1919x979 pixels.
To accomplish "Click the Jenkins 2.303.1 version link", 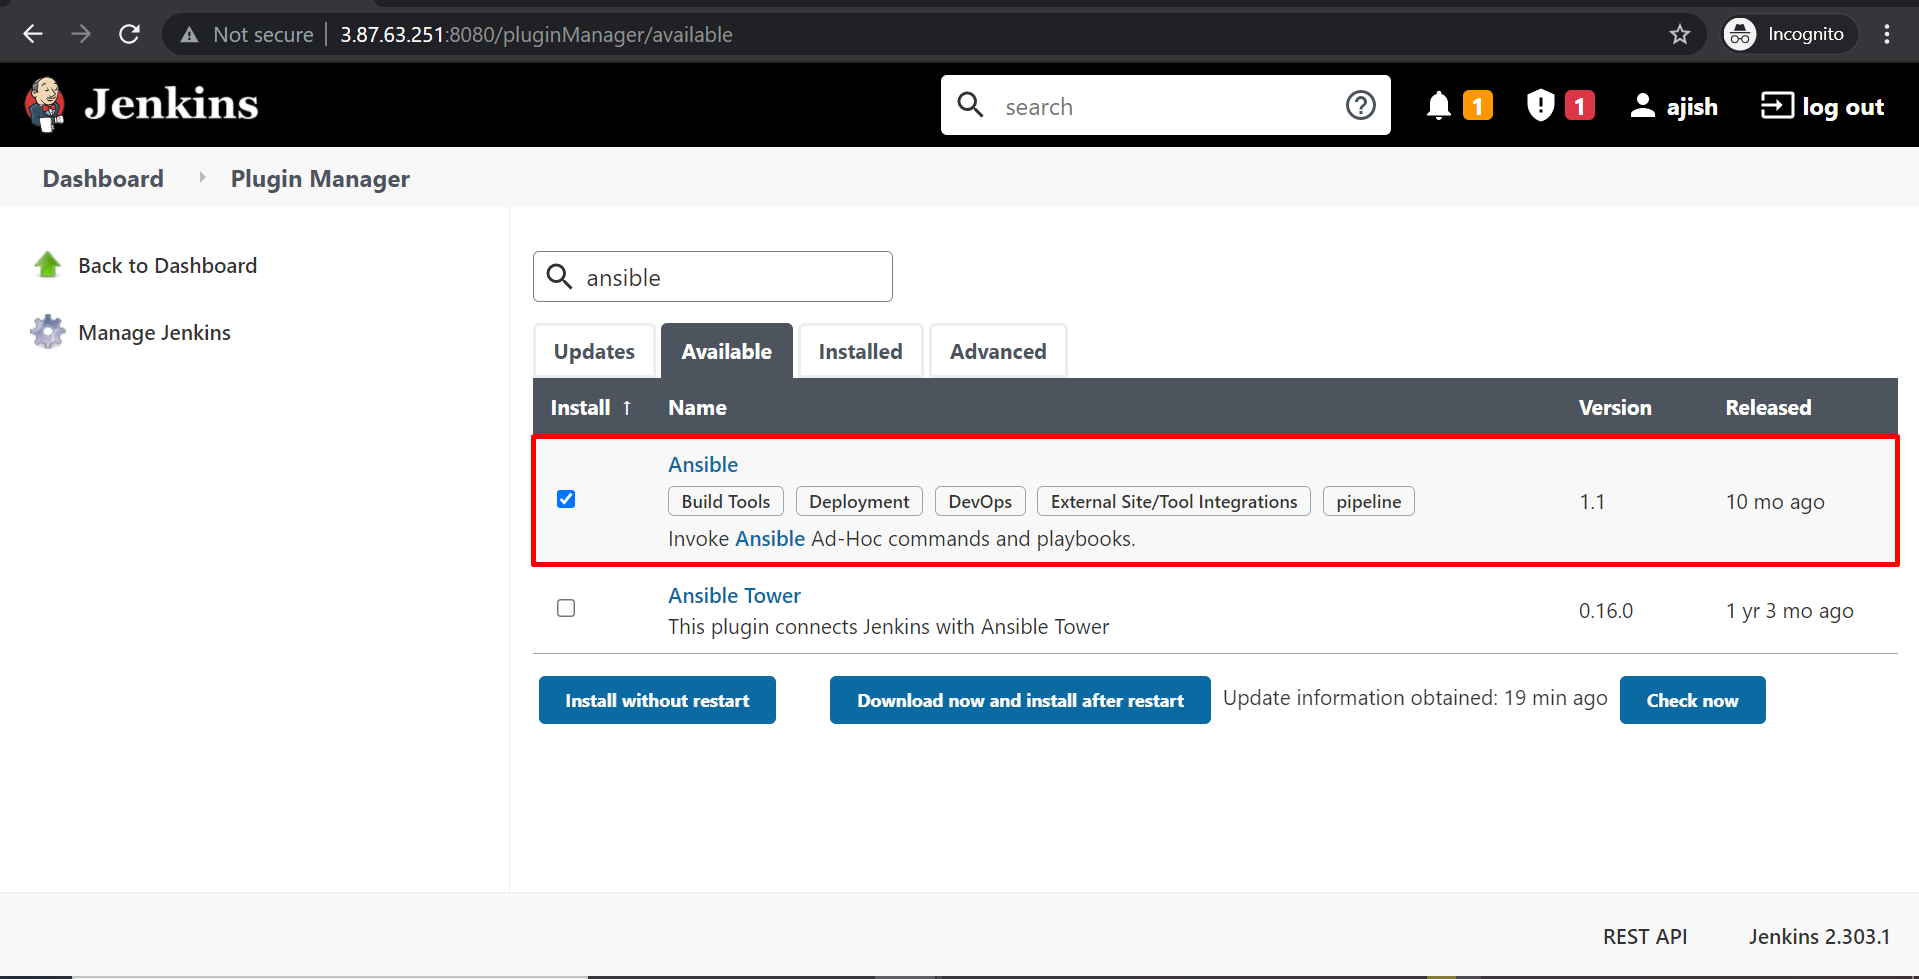I will tap(1819, 937).
